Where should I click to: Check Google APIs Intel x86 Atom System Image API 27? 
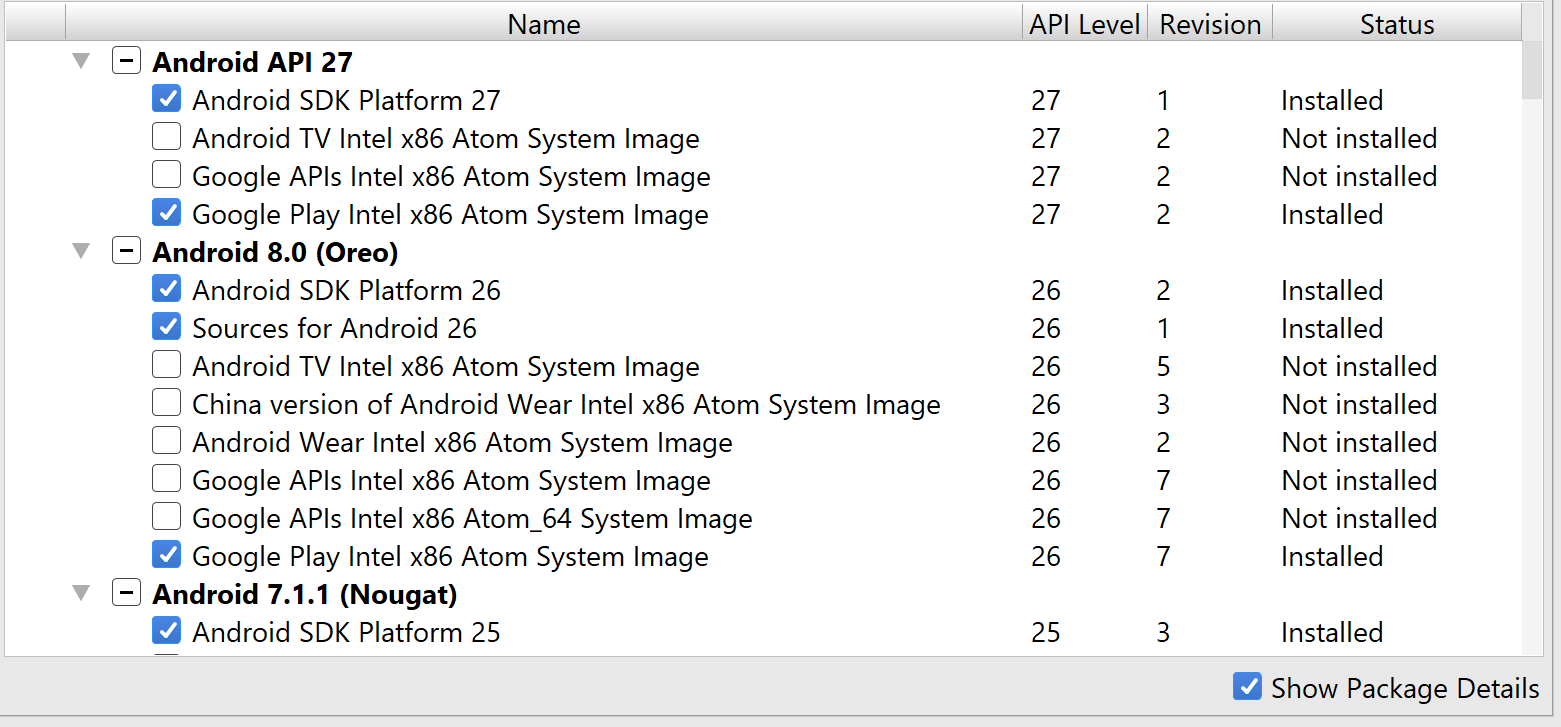(166, 175)
